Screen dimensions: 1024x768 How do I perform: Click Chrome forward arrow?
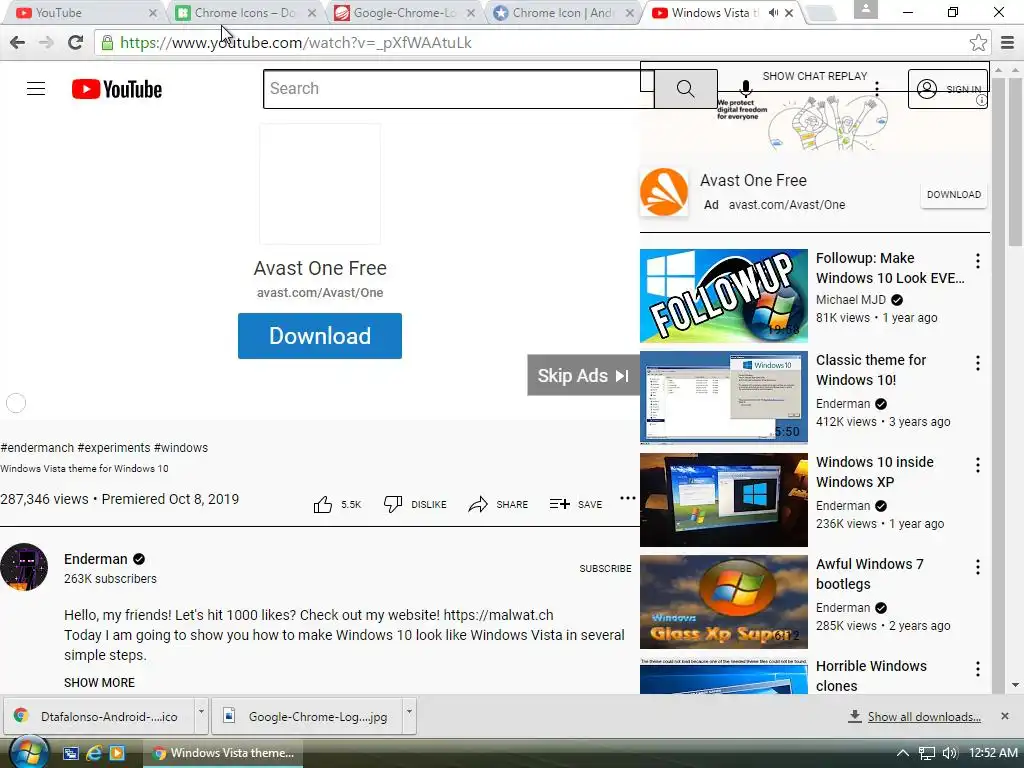(x=46, y=42)
